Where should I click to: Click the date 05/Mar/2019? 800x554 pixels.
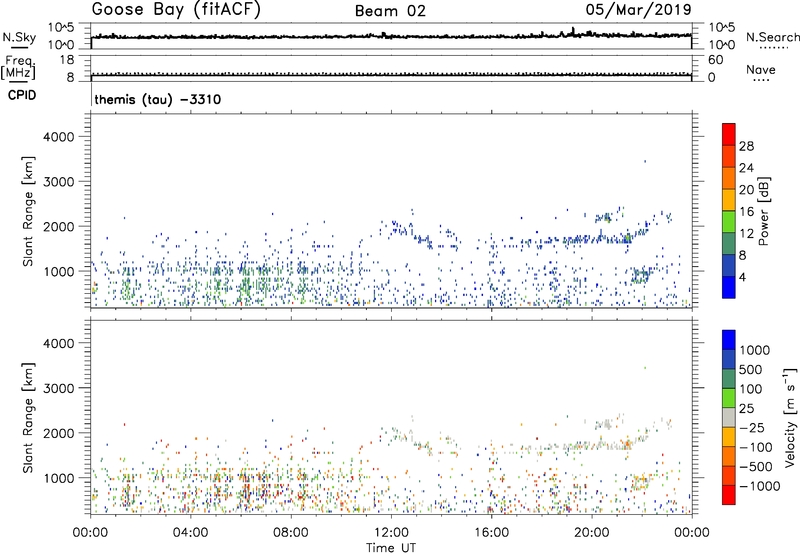638,10
